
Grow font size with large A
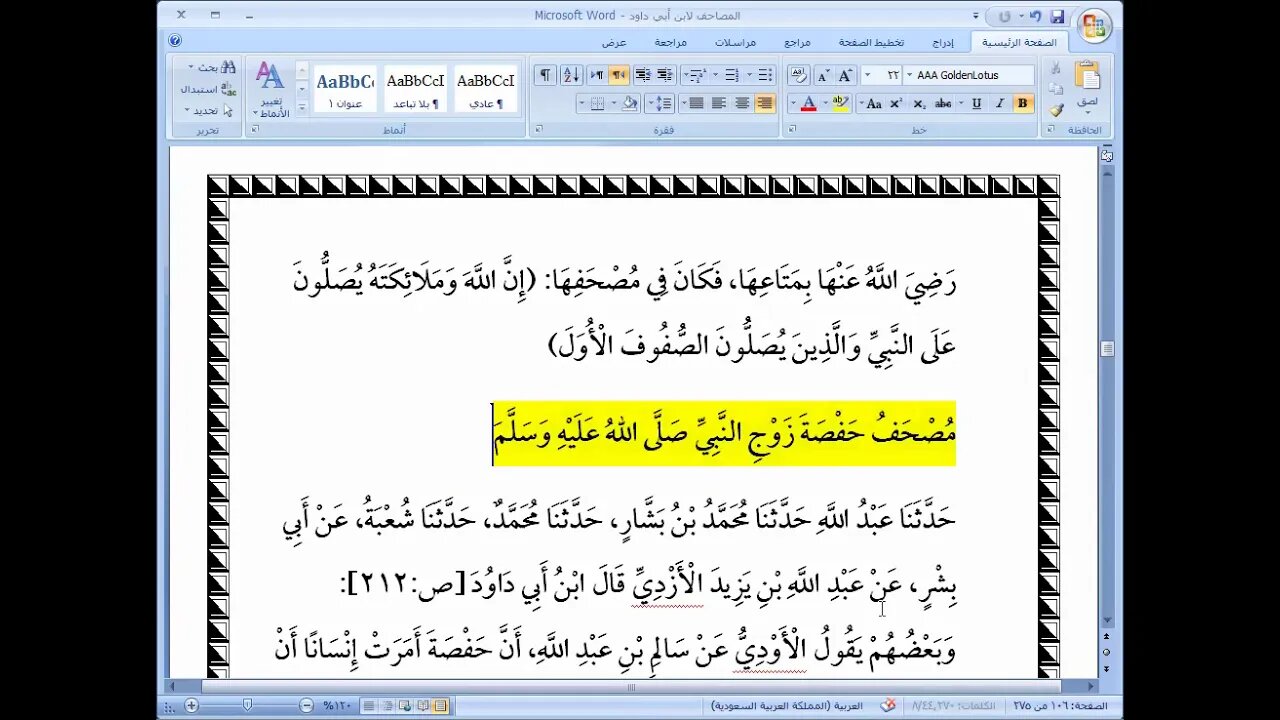pyautogui.click(x=846, y=75)
